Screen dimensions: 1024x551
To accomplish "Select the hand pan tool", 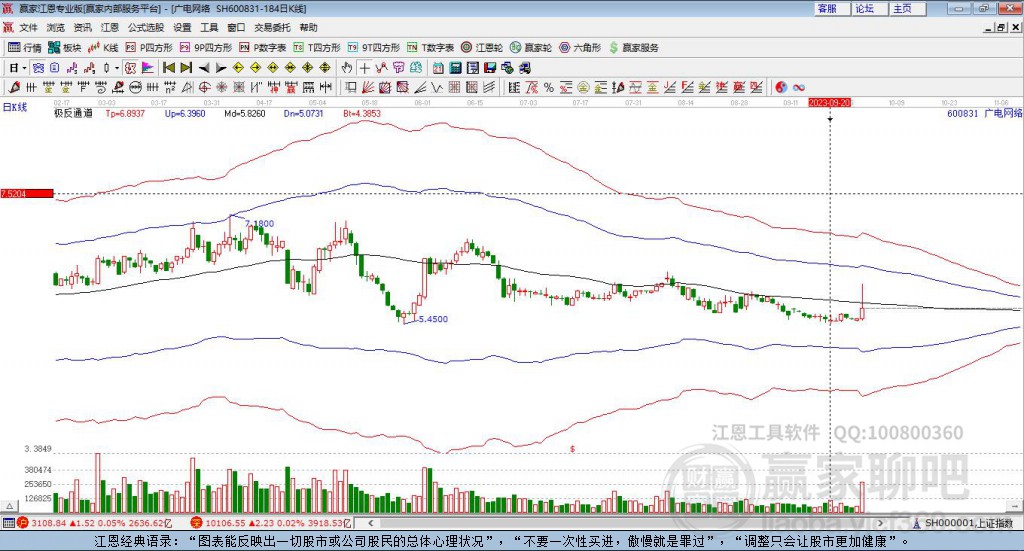I will click(347, 68).
